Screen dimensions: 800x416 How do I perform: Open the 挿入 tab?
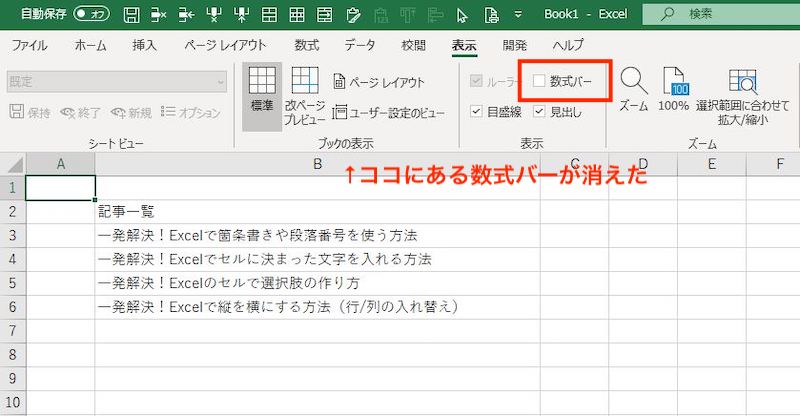coord(144,45)
